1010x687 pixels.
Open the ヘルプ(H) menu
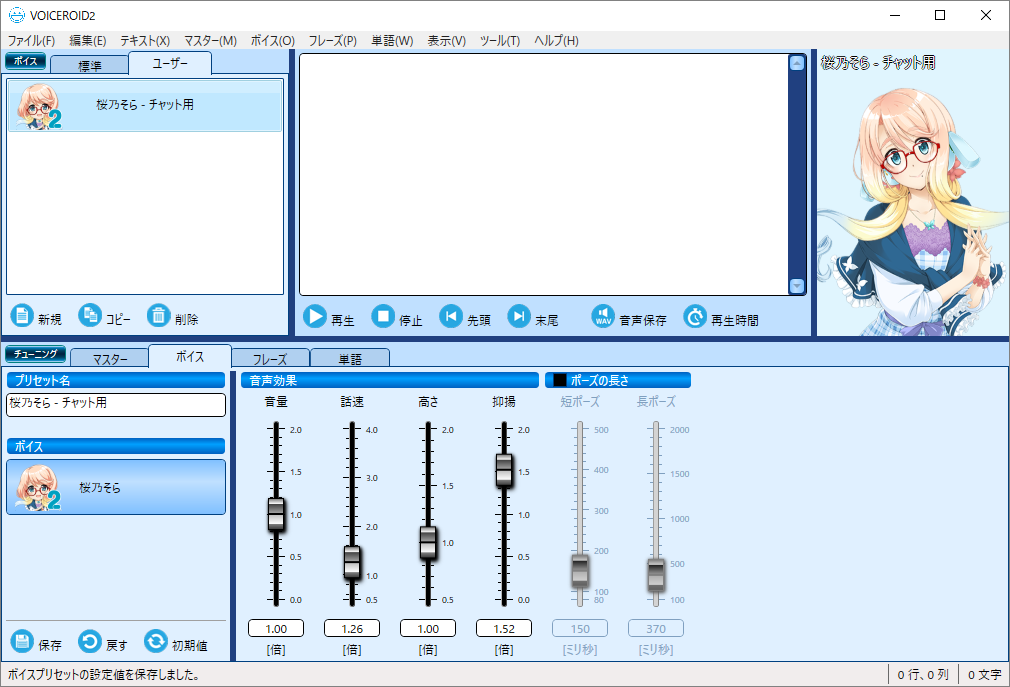coord(557,41)
